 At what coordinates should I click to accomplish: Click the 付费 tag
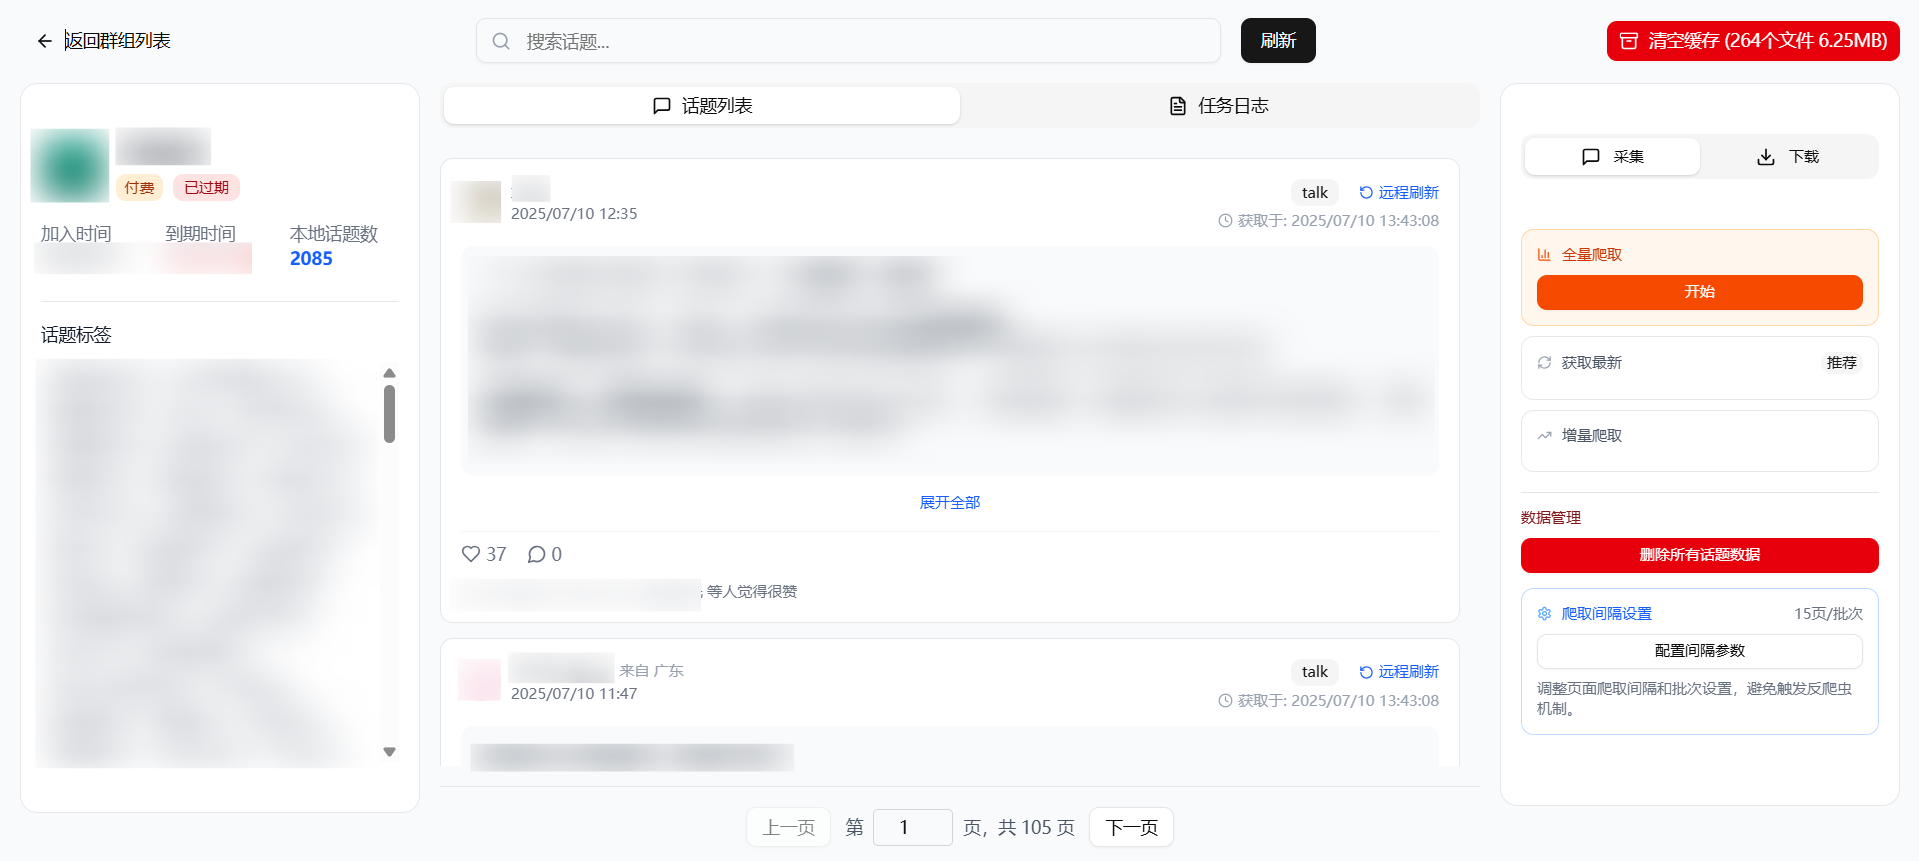click(139, 188)
